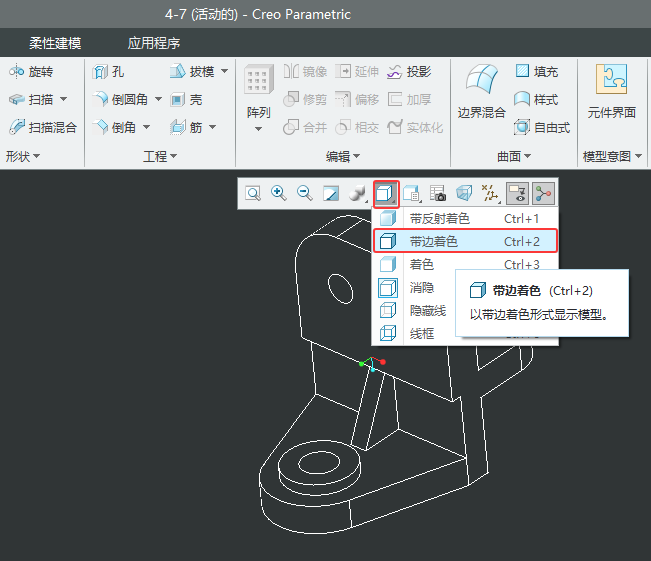Click the coordinate system triad on model
This screenshot has height=561, width=651.
pyautogui.click(x=372, y=364)
